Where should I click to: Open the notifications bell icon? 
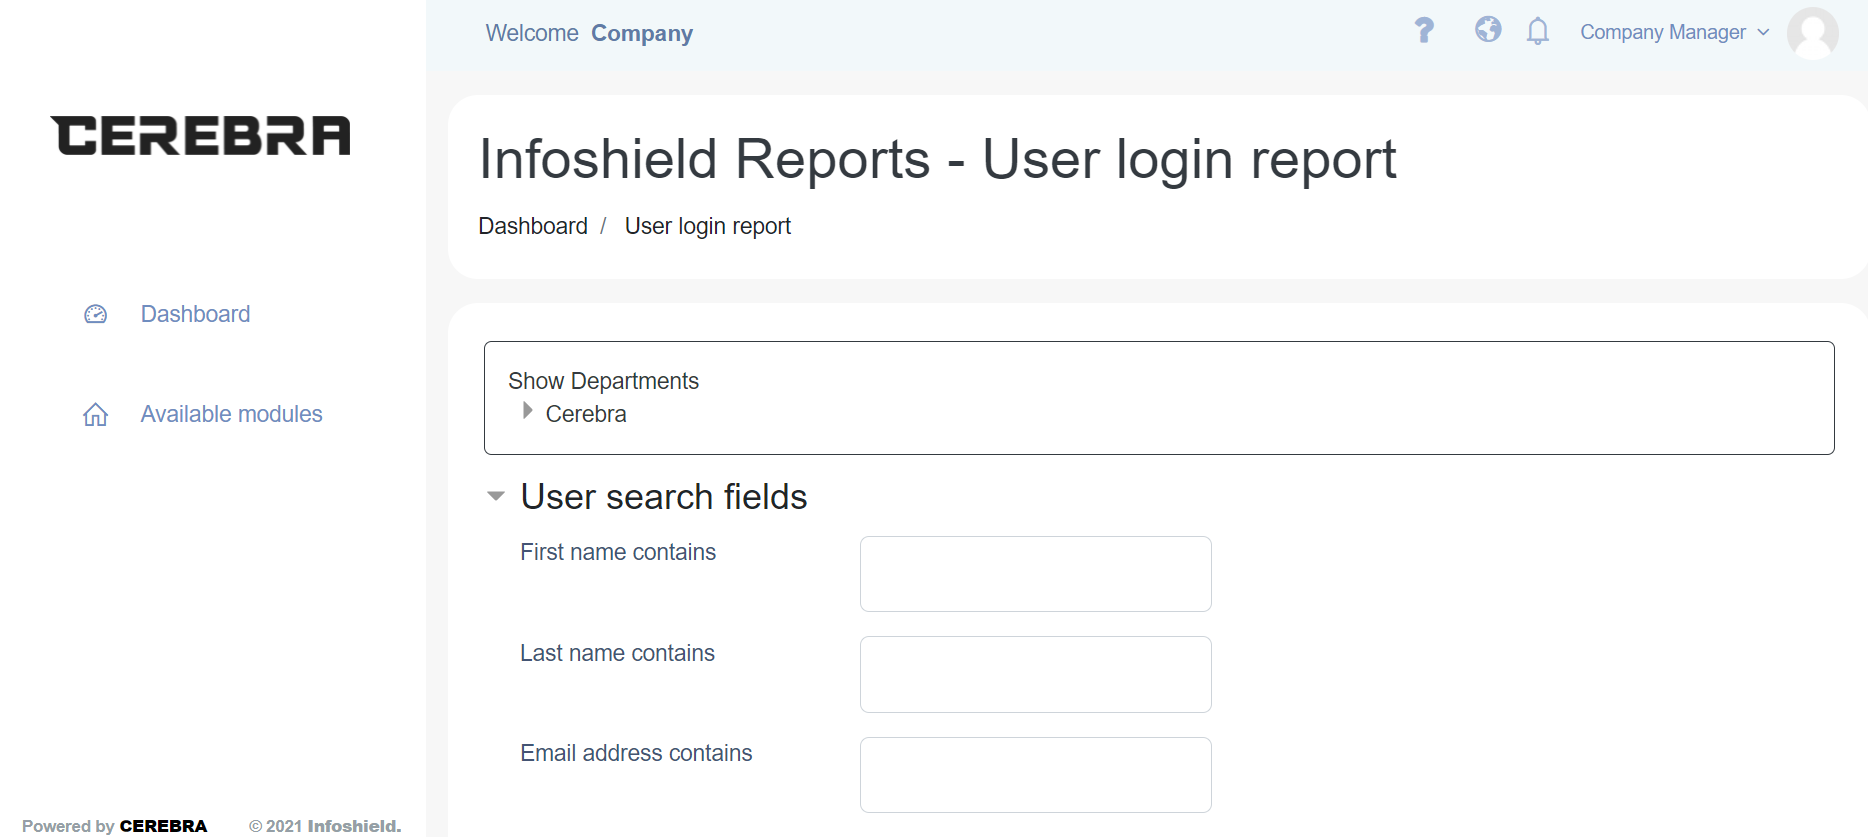point(1538,32)
